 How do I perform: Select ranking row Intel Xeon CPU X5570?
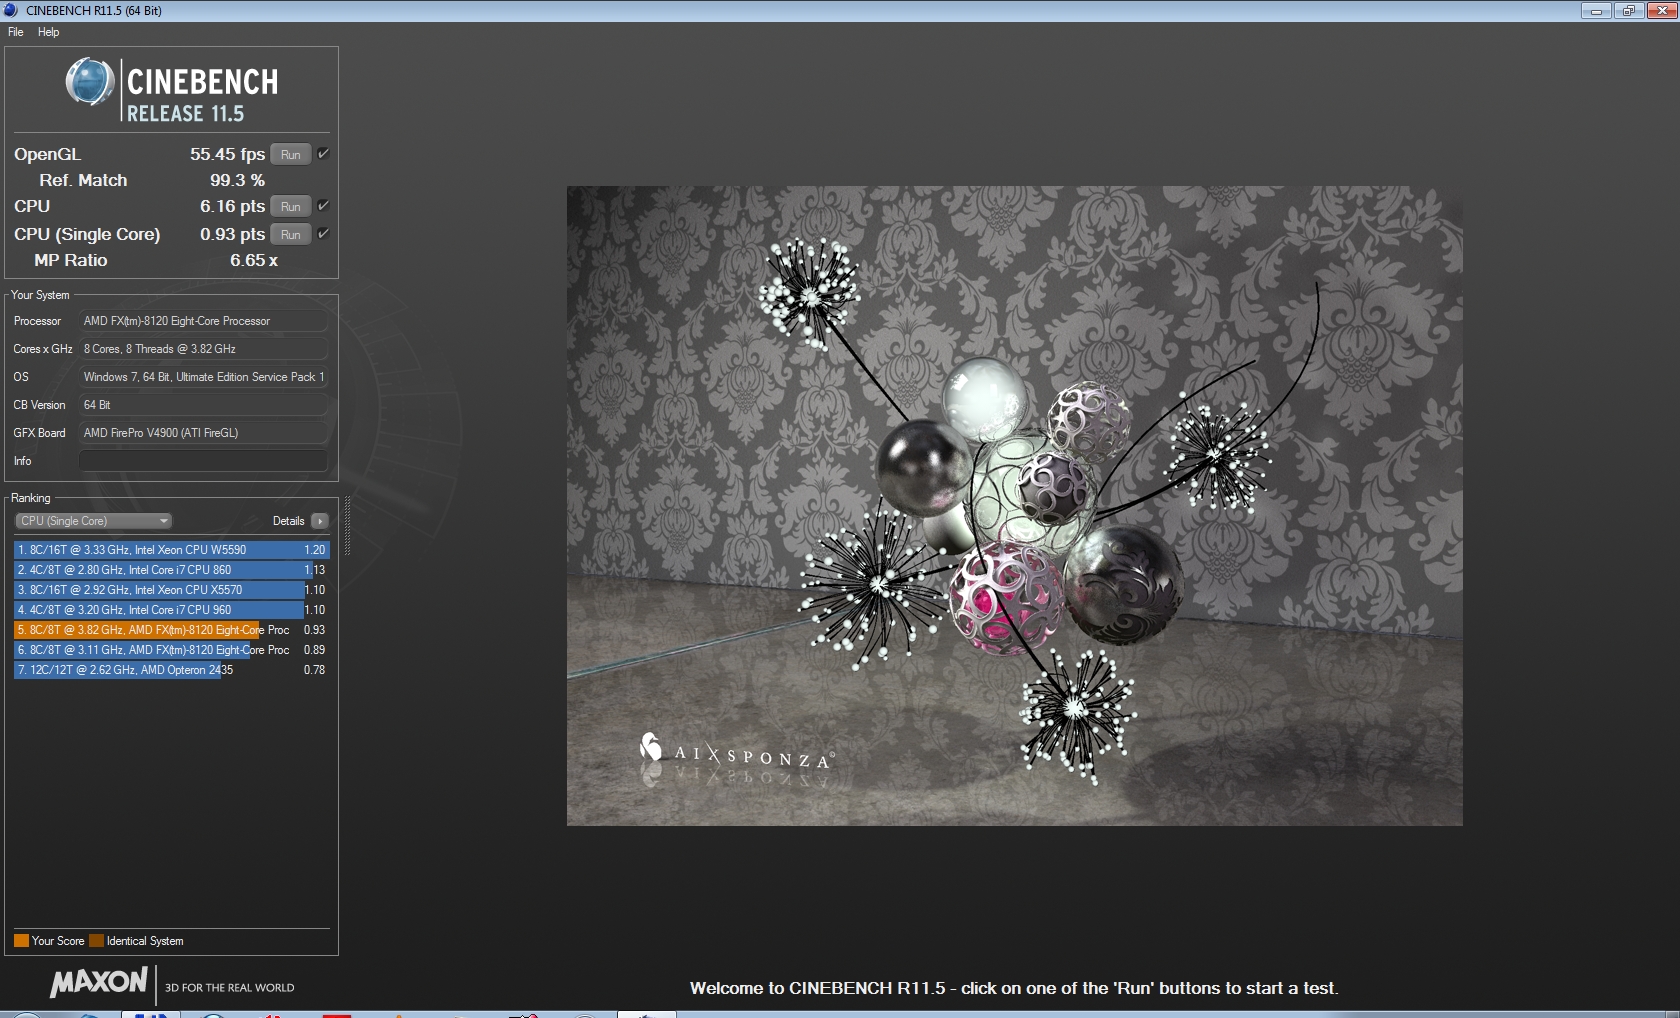coord(171,590)
